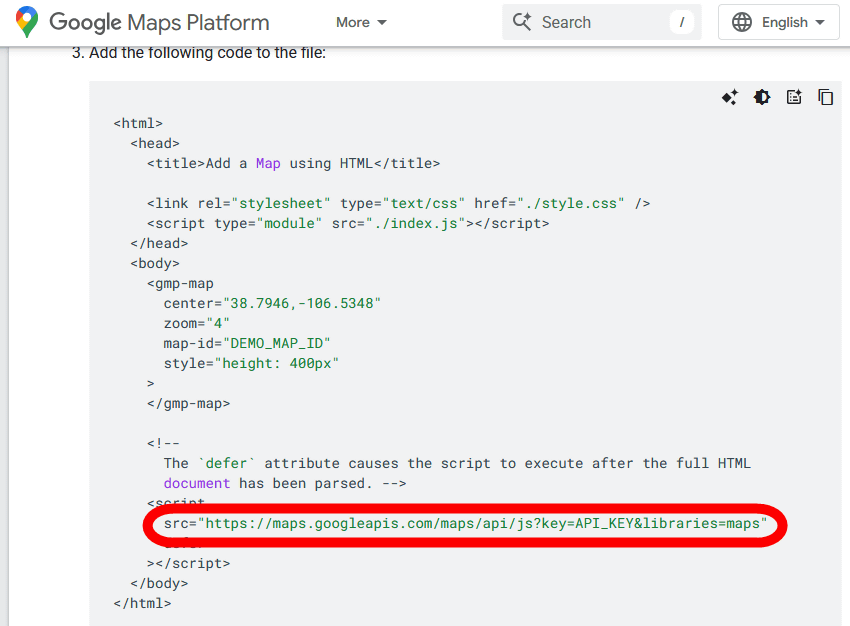The image size is (850, 626).
Task: Click the caret arrow beside More
Action: click(382, 23)
